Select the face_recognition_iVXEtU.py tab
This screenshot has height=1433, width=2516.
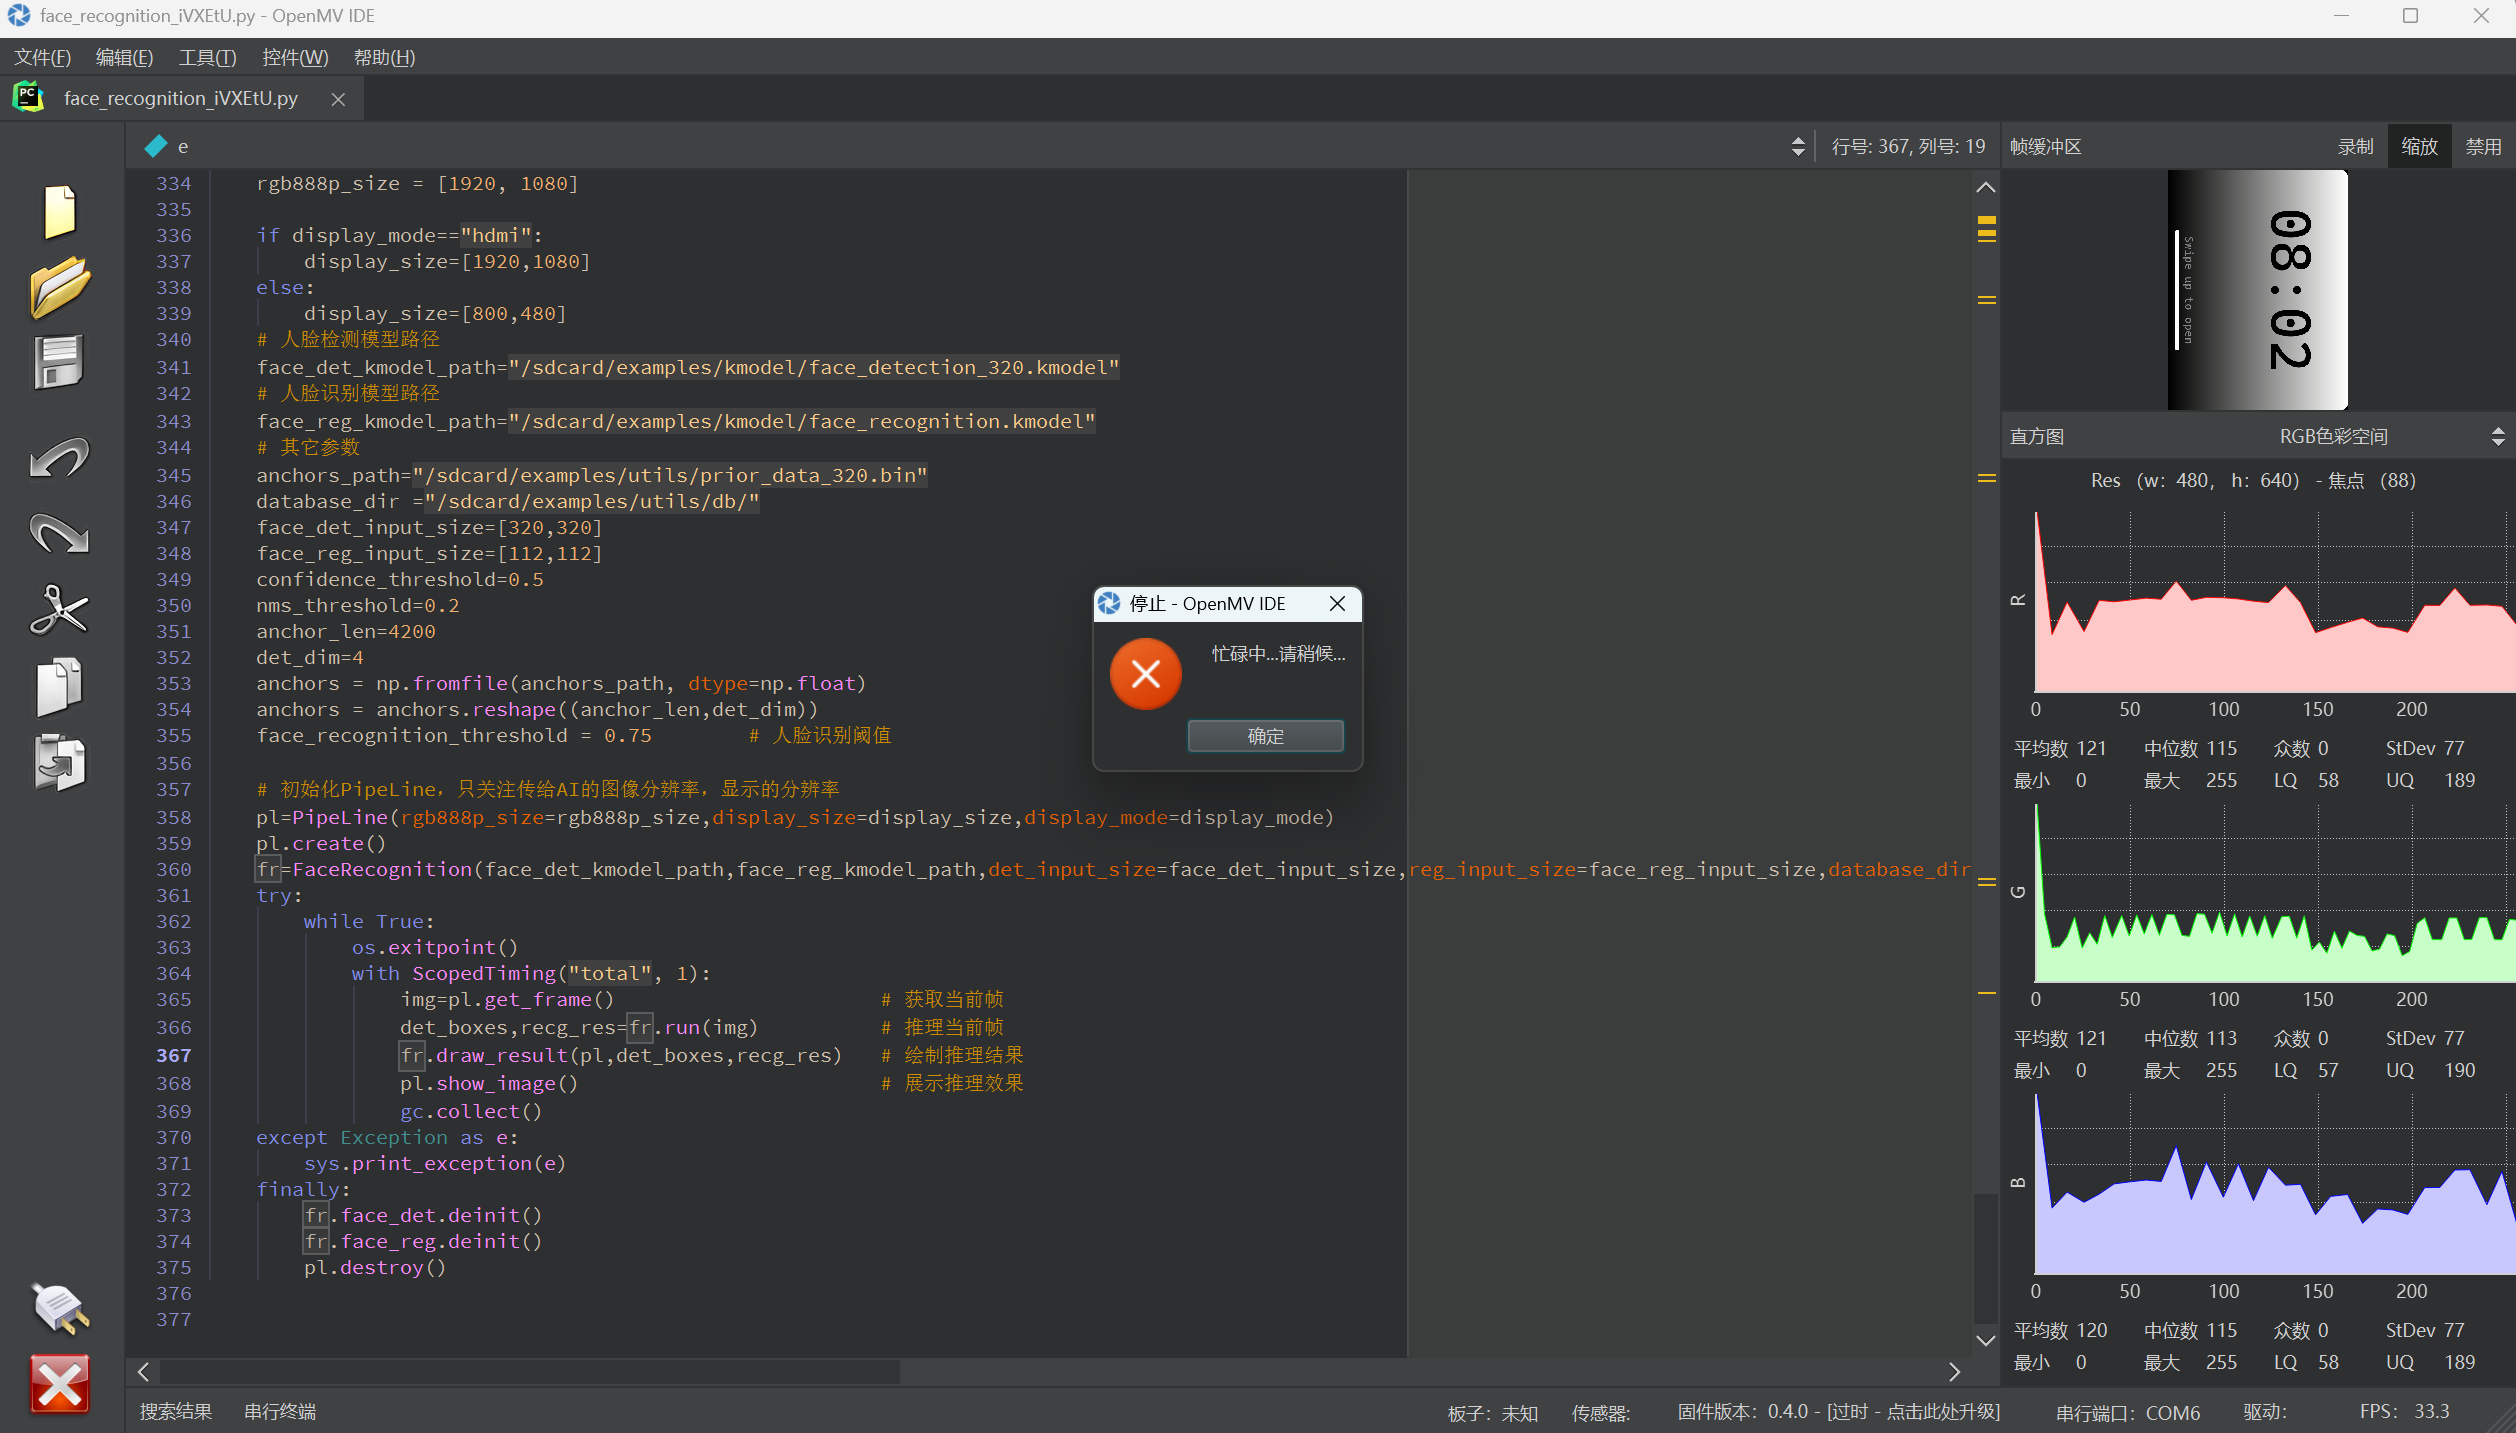[181, 98]
